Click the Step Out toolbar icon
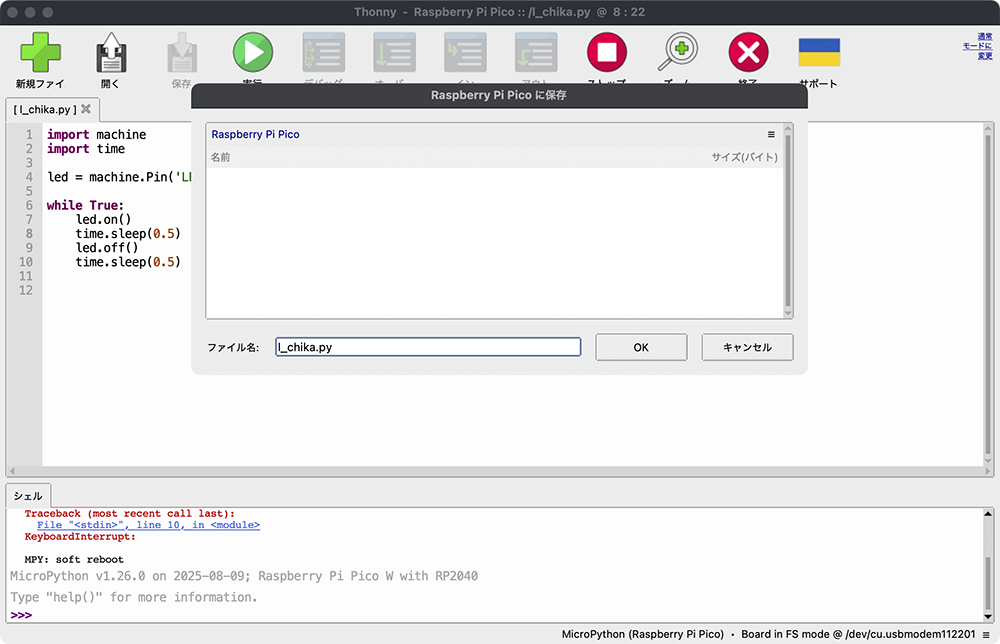This screenshot has width=1000, height=644. coord(536,52)
